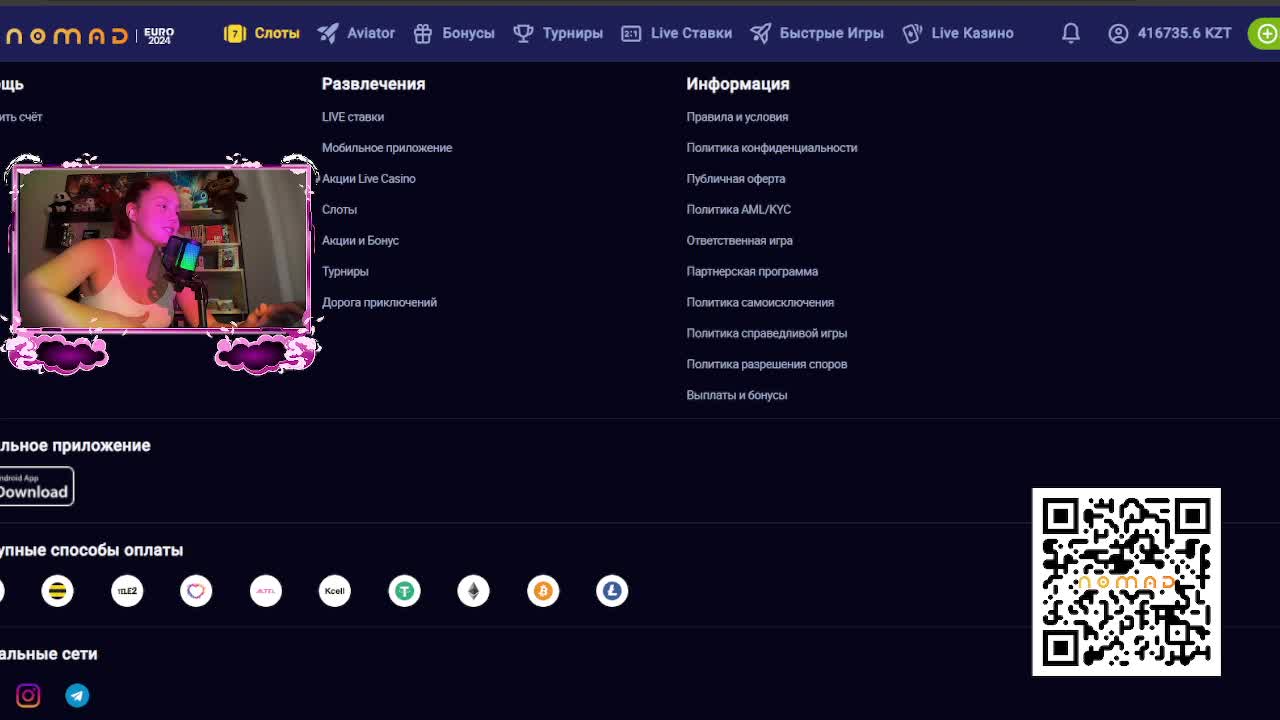This screenshot has height=720, width=1280.
Task: Open Политика справедливой игры
Action: click(766, 334)
